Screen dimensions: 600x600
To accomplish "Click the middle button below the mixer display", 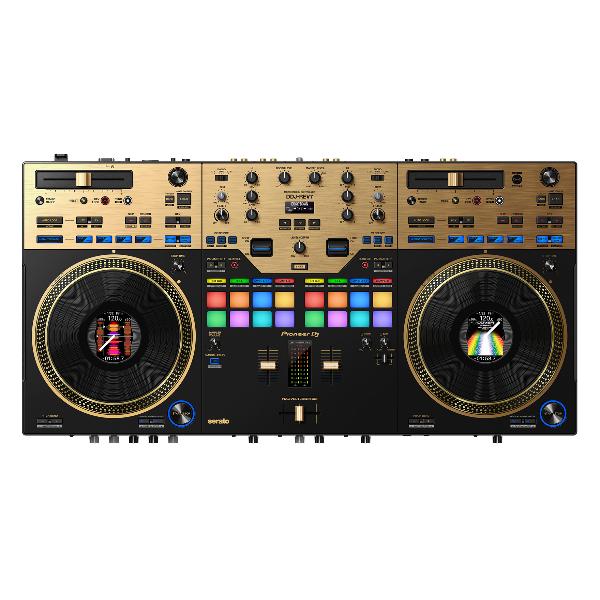I will click(x=300, y=223).
